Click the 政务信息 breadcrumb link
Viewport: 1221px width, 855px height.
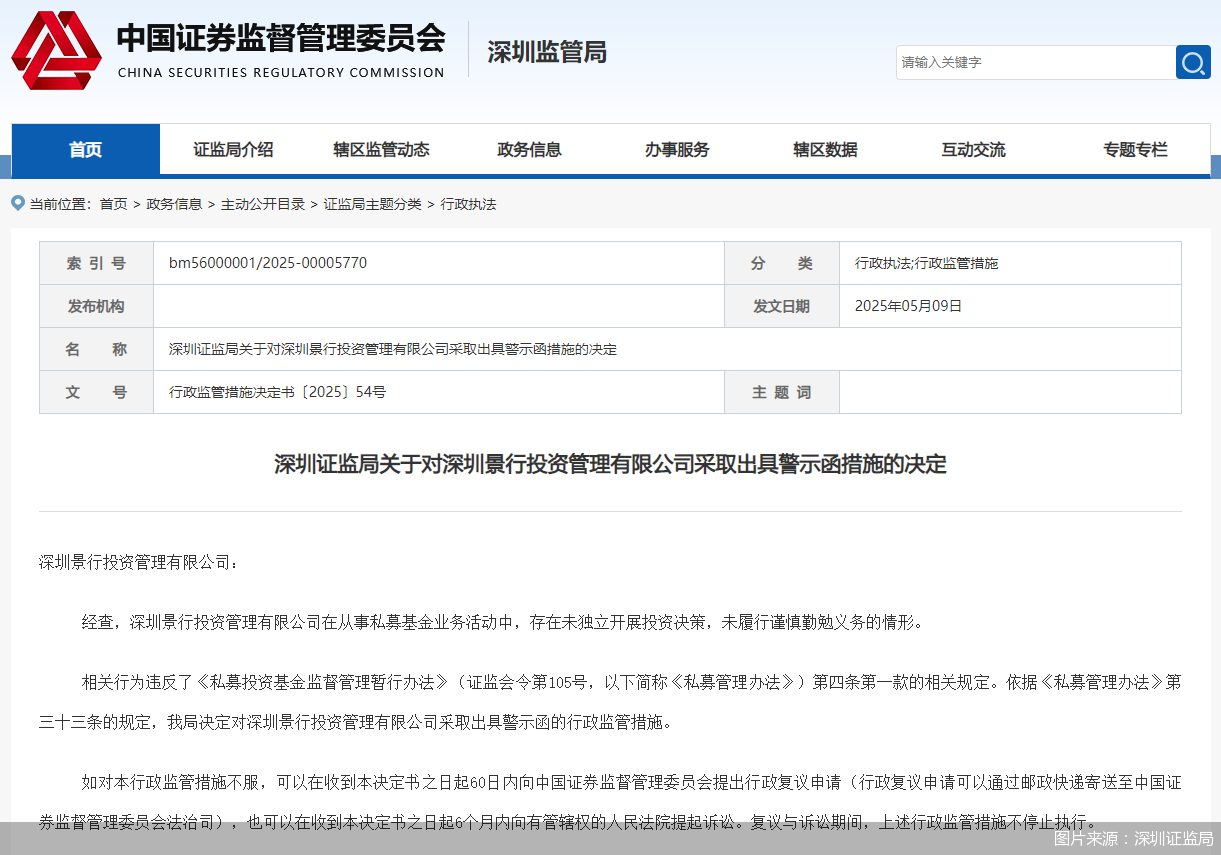174,204
